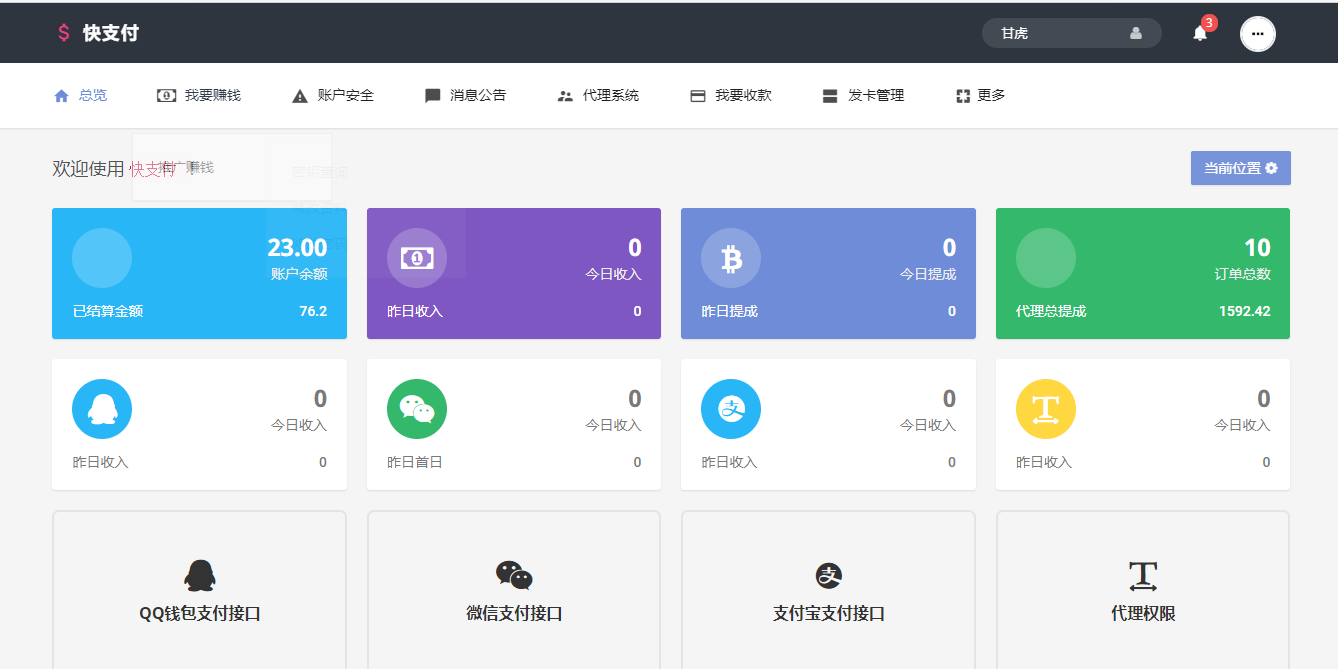Open the 发卡管理 menu
1338x669 pixels.
point(863,96)
